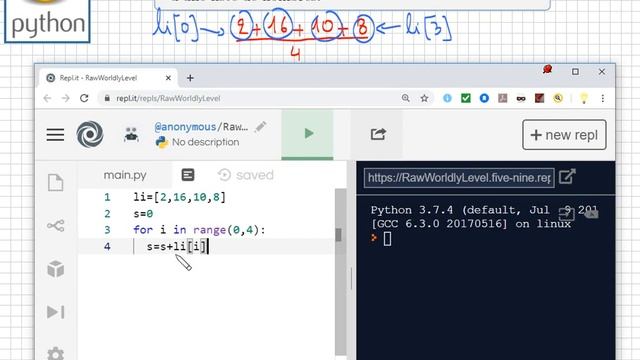Click the black glasses mask extension icon
Image resolution: width=640 pixels, height=360 pixels.
pyautogui.click(x=521, y=98)
